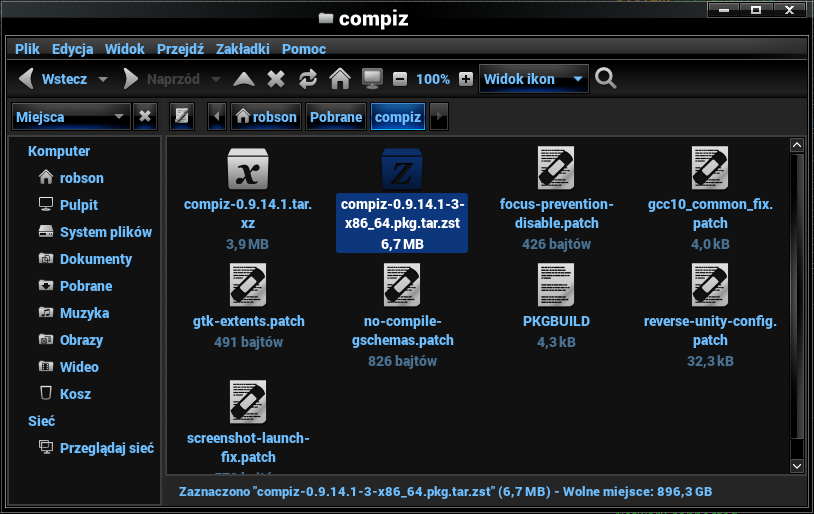Screen dimensions: 814x514
Task: Click the status bar selection text
Action: (x=445, y=492)
